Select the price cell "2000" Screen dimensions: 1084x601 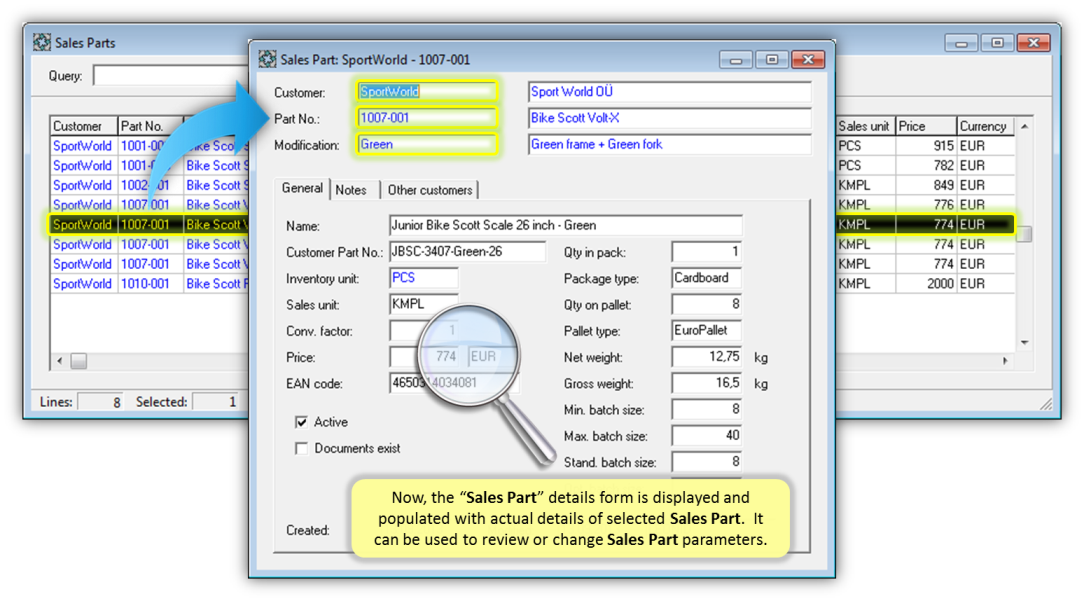point(926,284)
